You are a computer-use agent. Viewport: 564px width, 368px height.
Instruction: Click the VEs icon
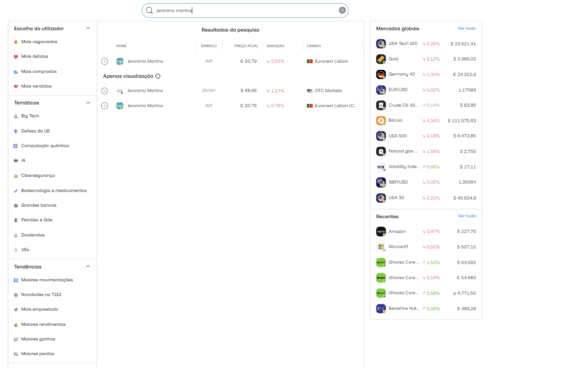tap(15, 250)
